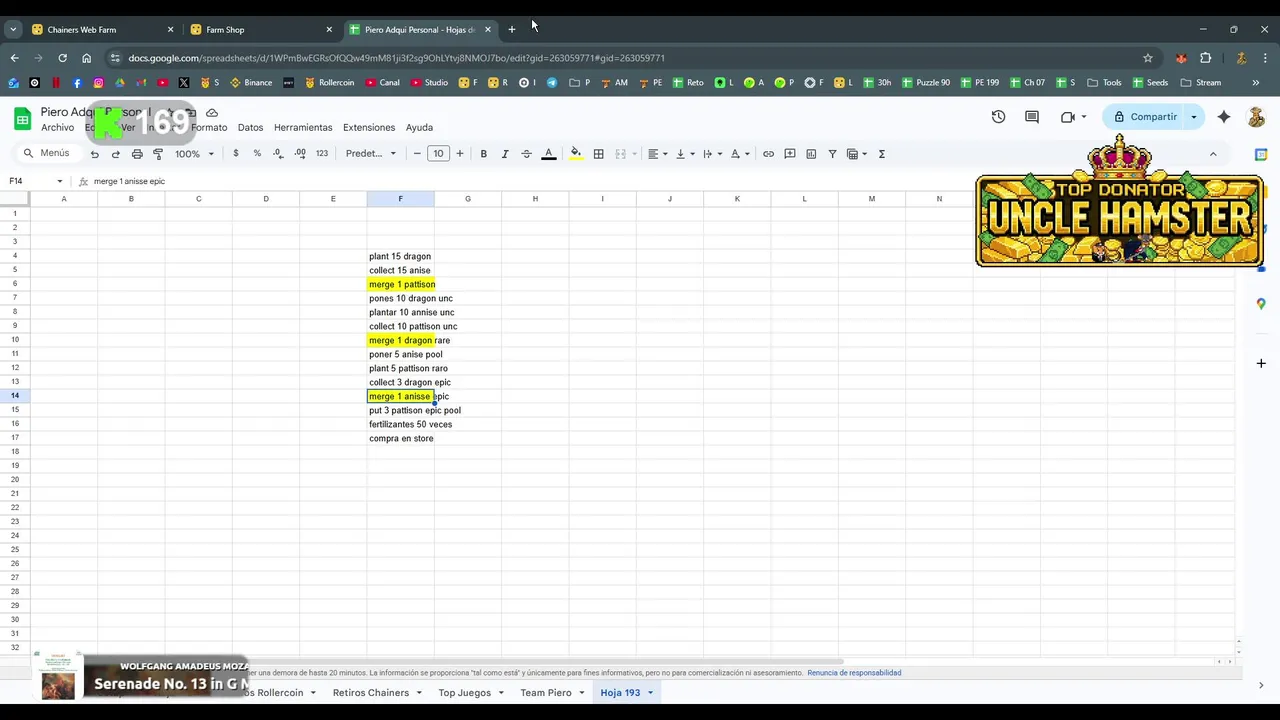Screen dimensions: 1280x720
Task: Print the spreadsheet via printer icon
Action: [x=137, y=154]
